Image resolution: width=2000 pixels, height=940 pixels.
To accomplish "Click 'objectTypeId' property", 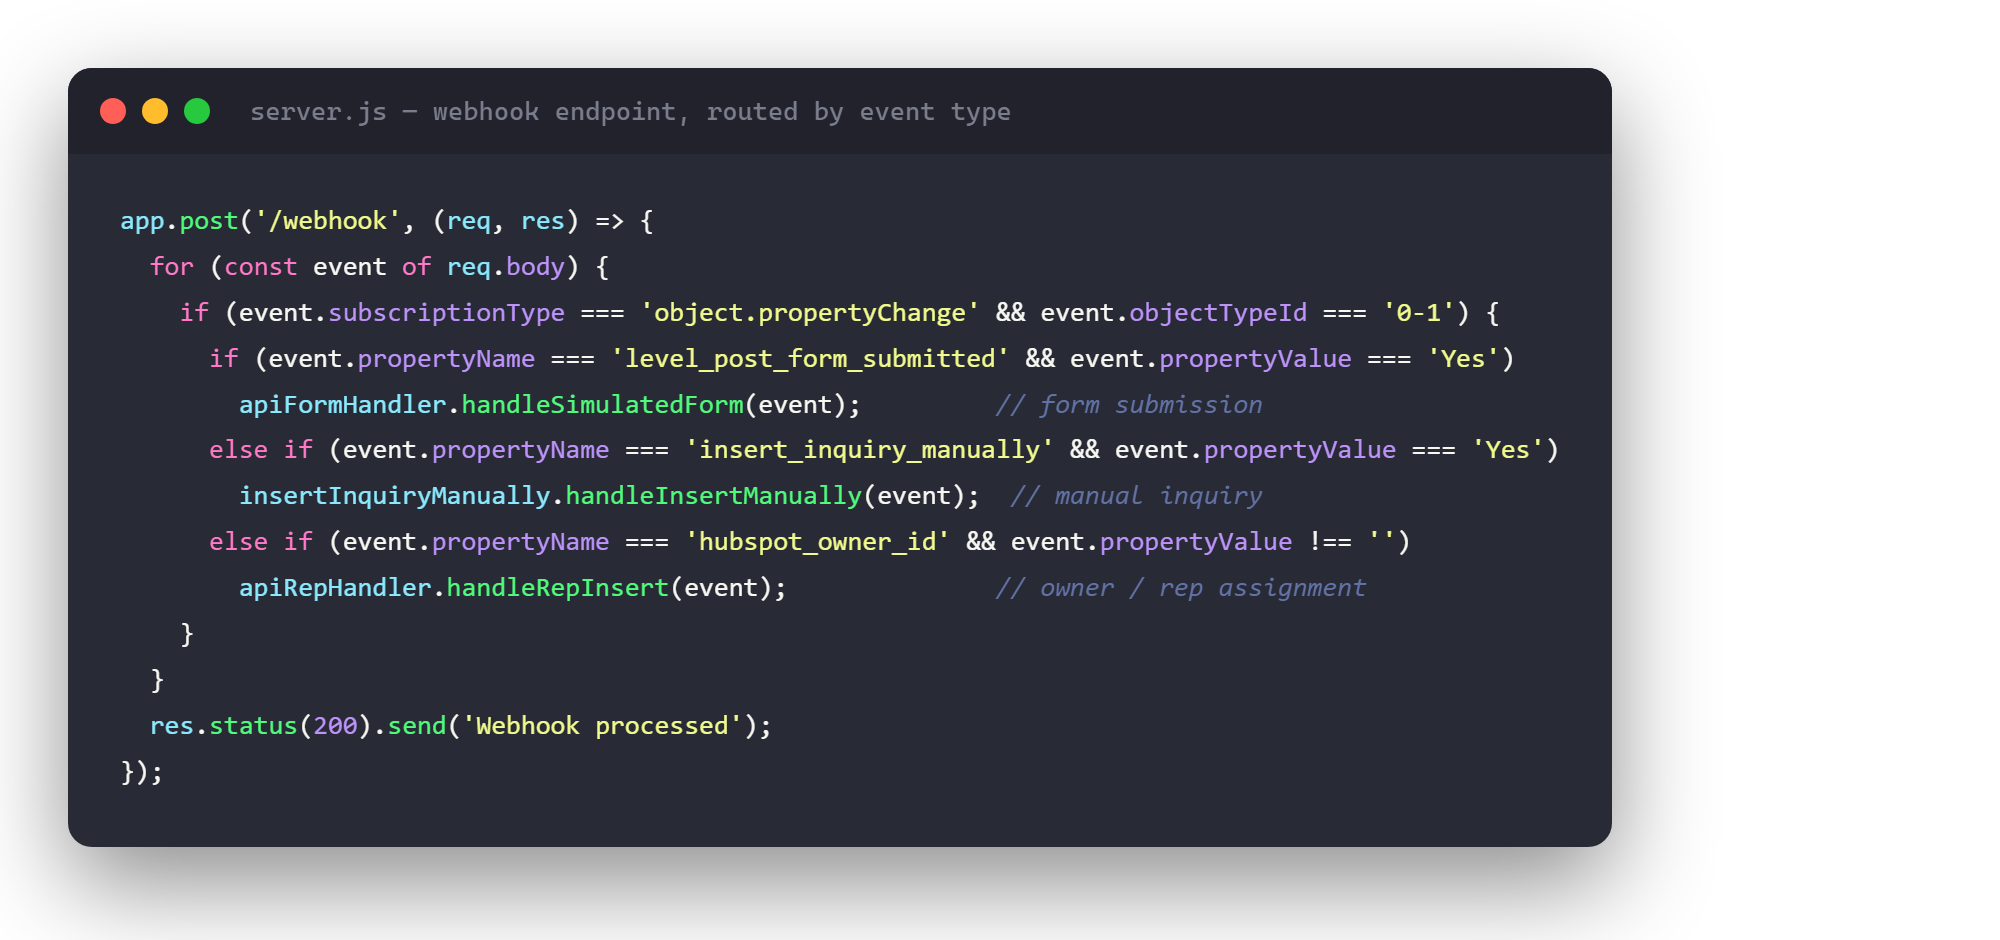I will [x=1218, y=313].
